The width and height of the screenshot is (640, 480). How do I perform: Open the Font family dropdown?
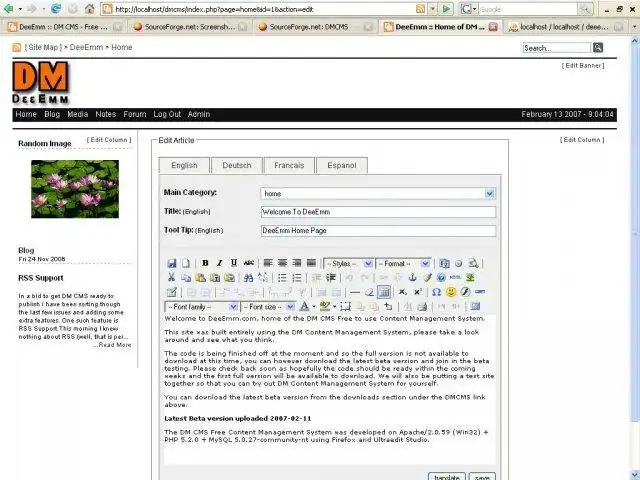coord(201,307)
